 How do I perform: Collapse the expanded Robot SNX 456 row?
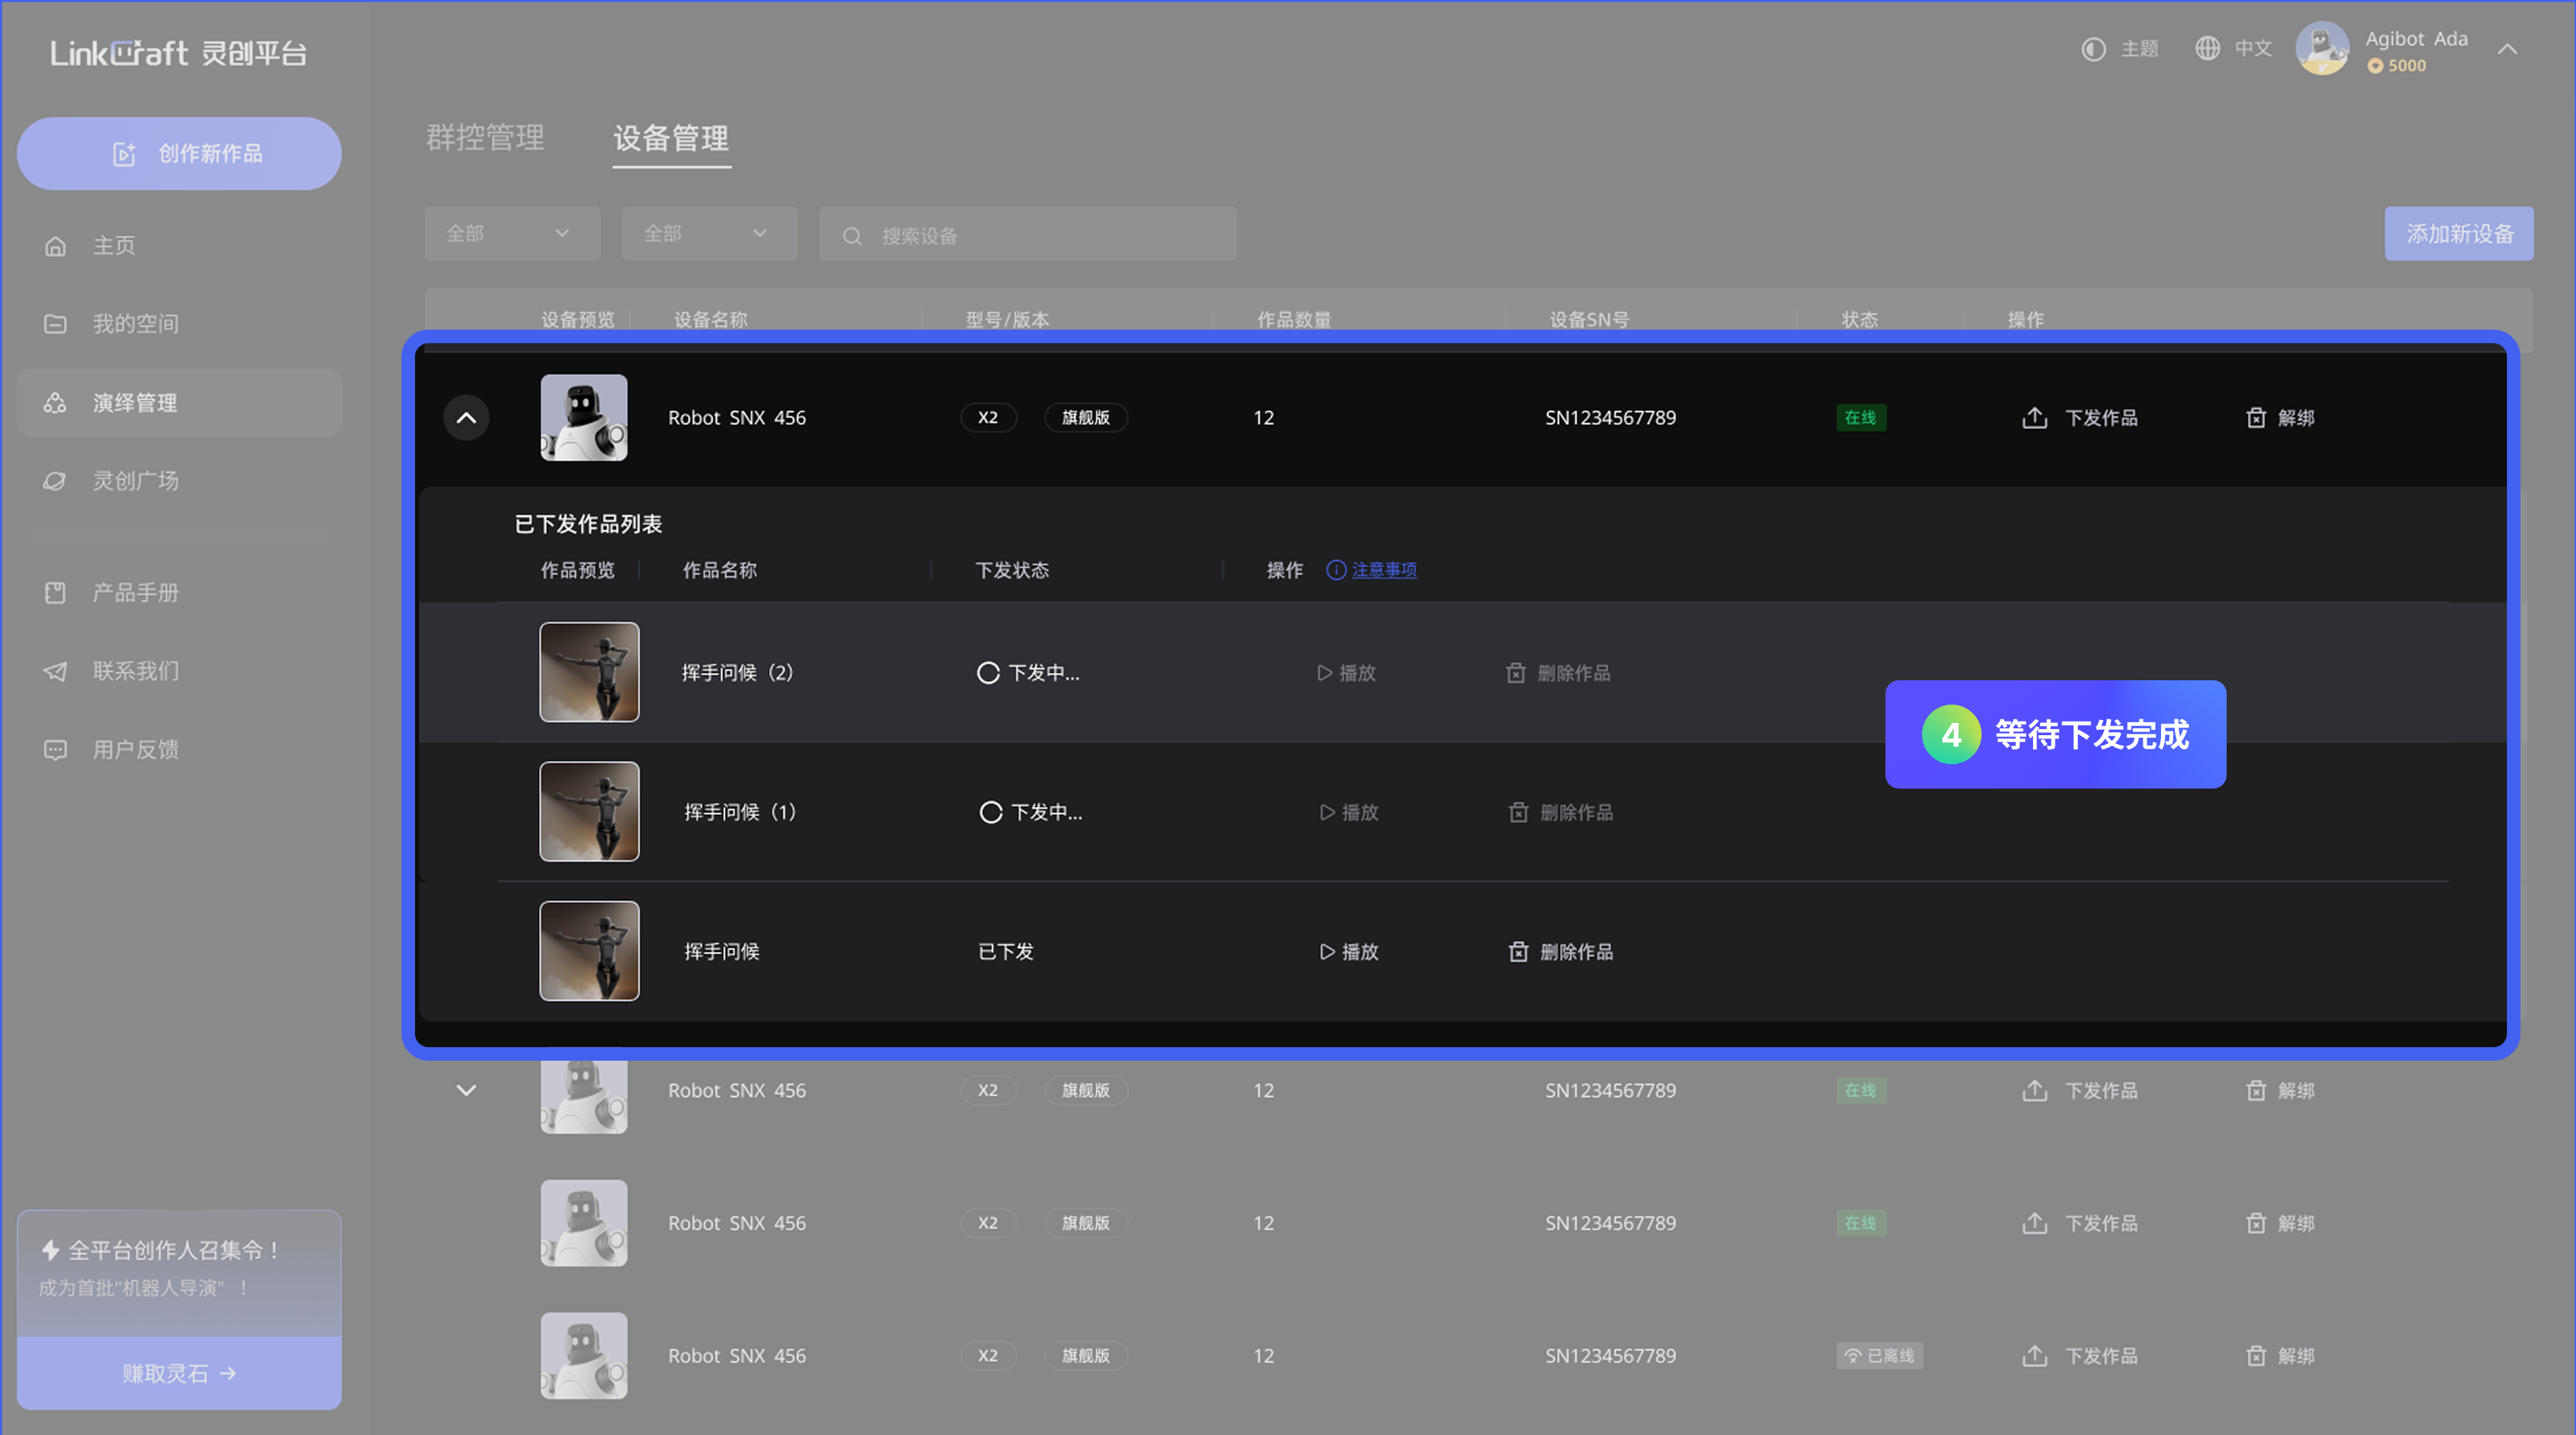[x=466, y=417]
